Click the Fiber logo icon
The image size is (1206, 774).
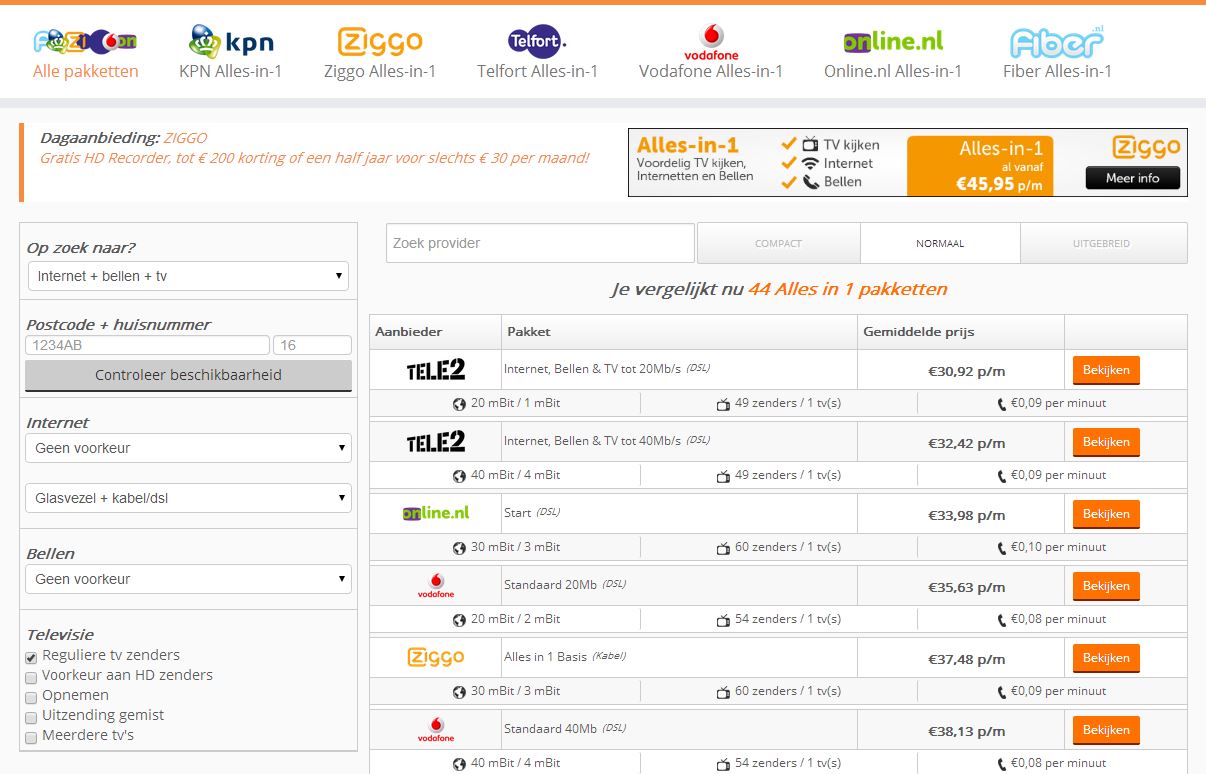pyautogui.click(x=1057, y=41)
